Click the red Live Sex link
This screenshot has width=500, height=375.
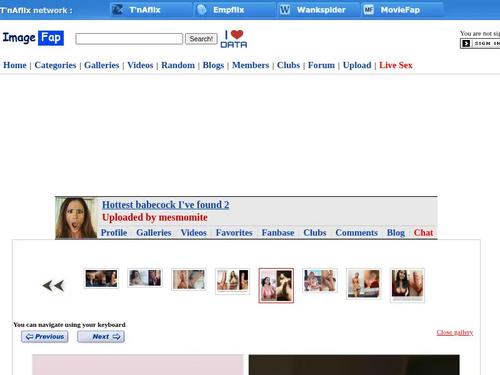point(396,65)
